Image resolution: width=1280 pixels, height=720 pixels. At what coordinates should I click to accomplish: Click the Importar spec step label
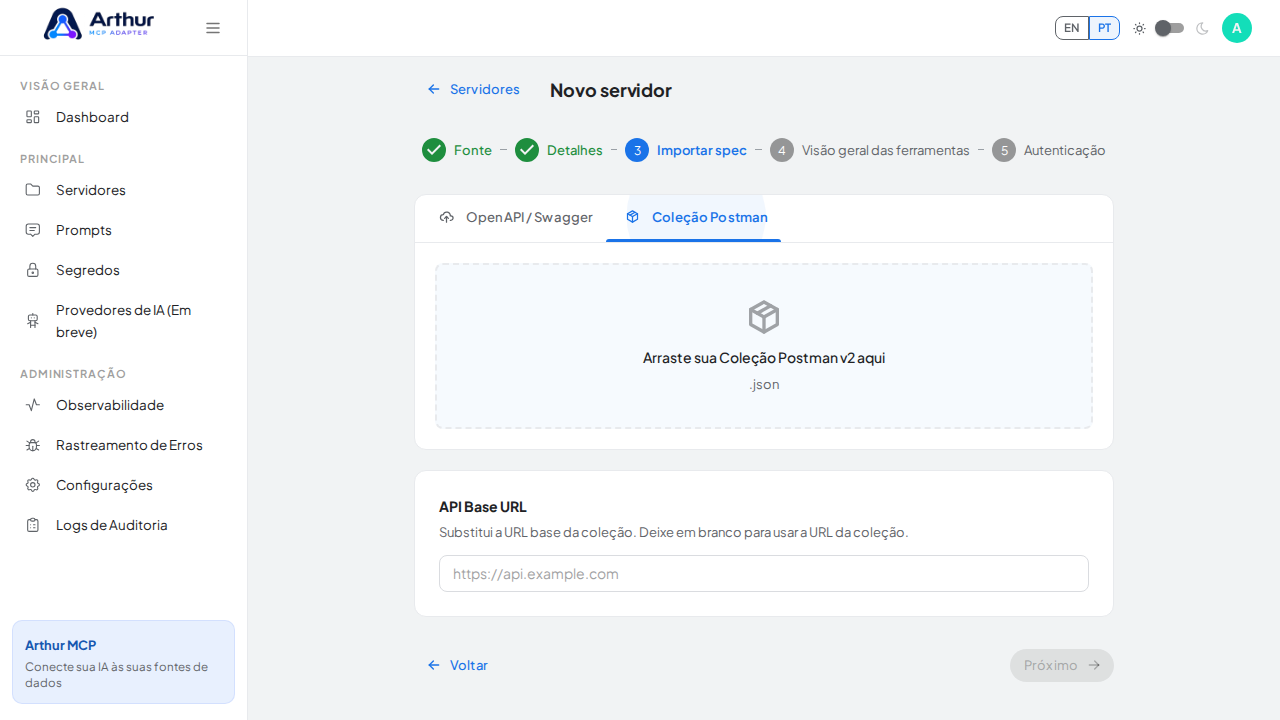(702, 150)
